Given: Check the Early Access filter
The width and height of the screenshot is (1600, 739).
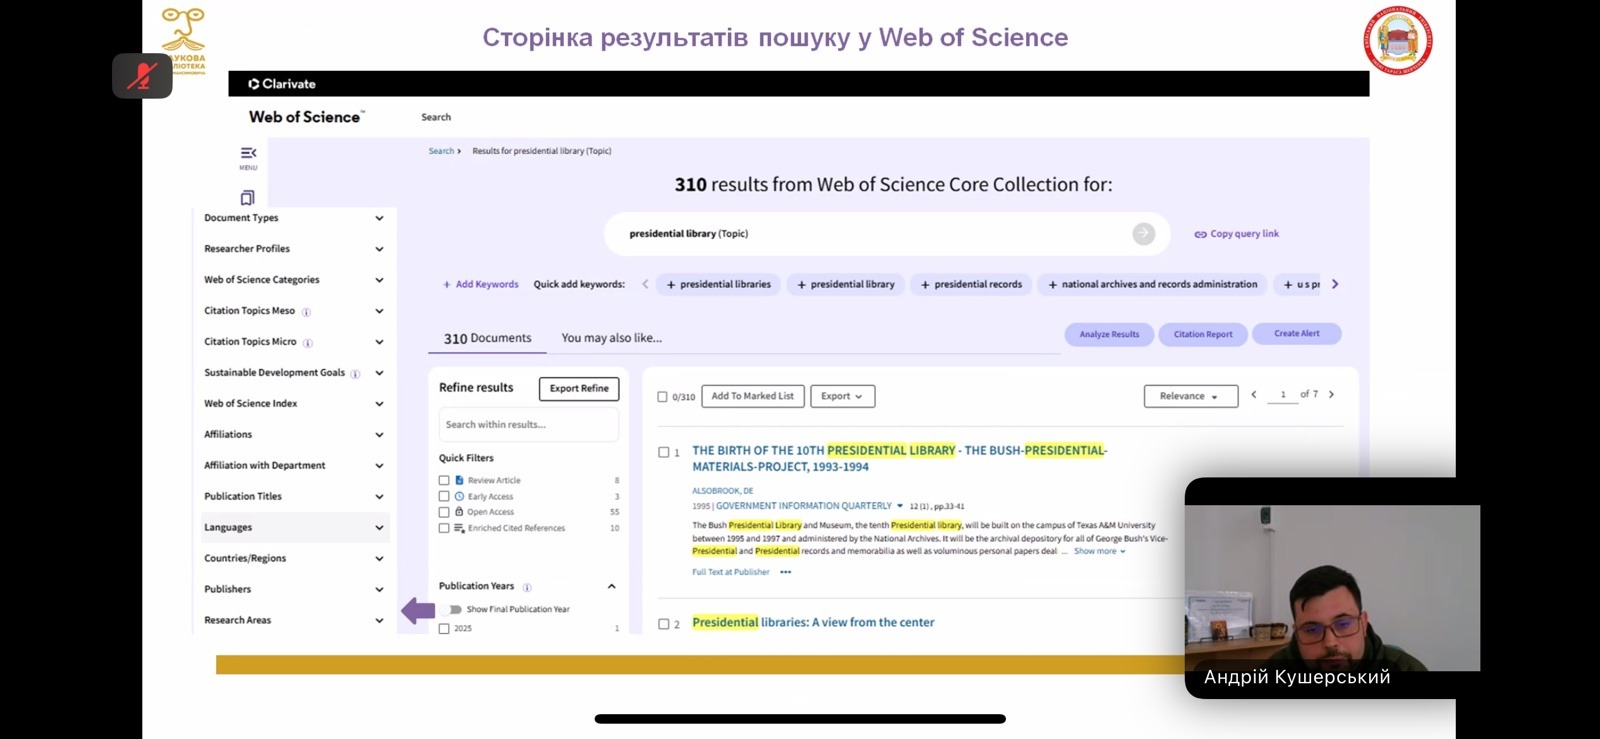Looking at the screenshot, I should coord(444,496).
